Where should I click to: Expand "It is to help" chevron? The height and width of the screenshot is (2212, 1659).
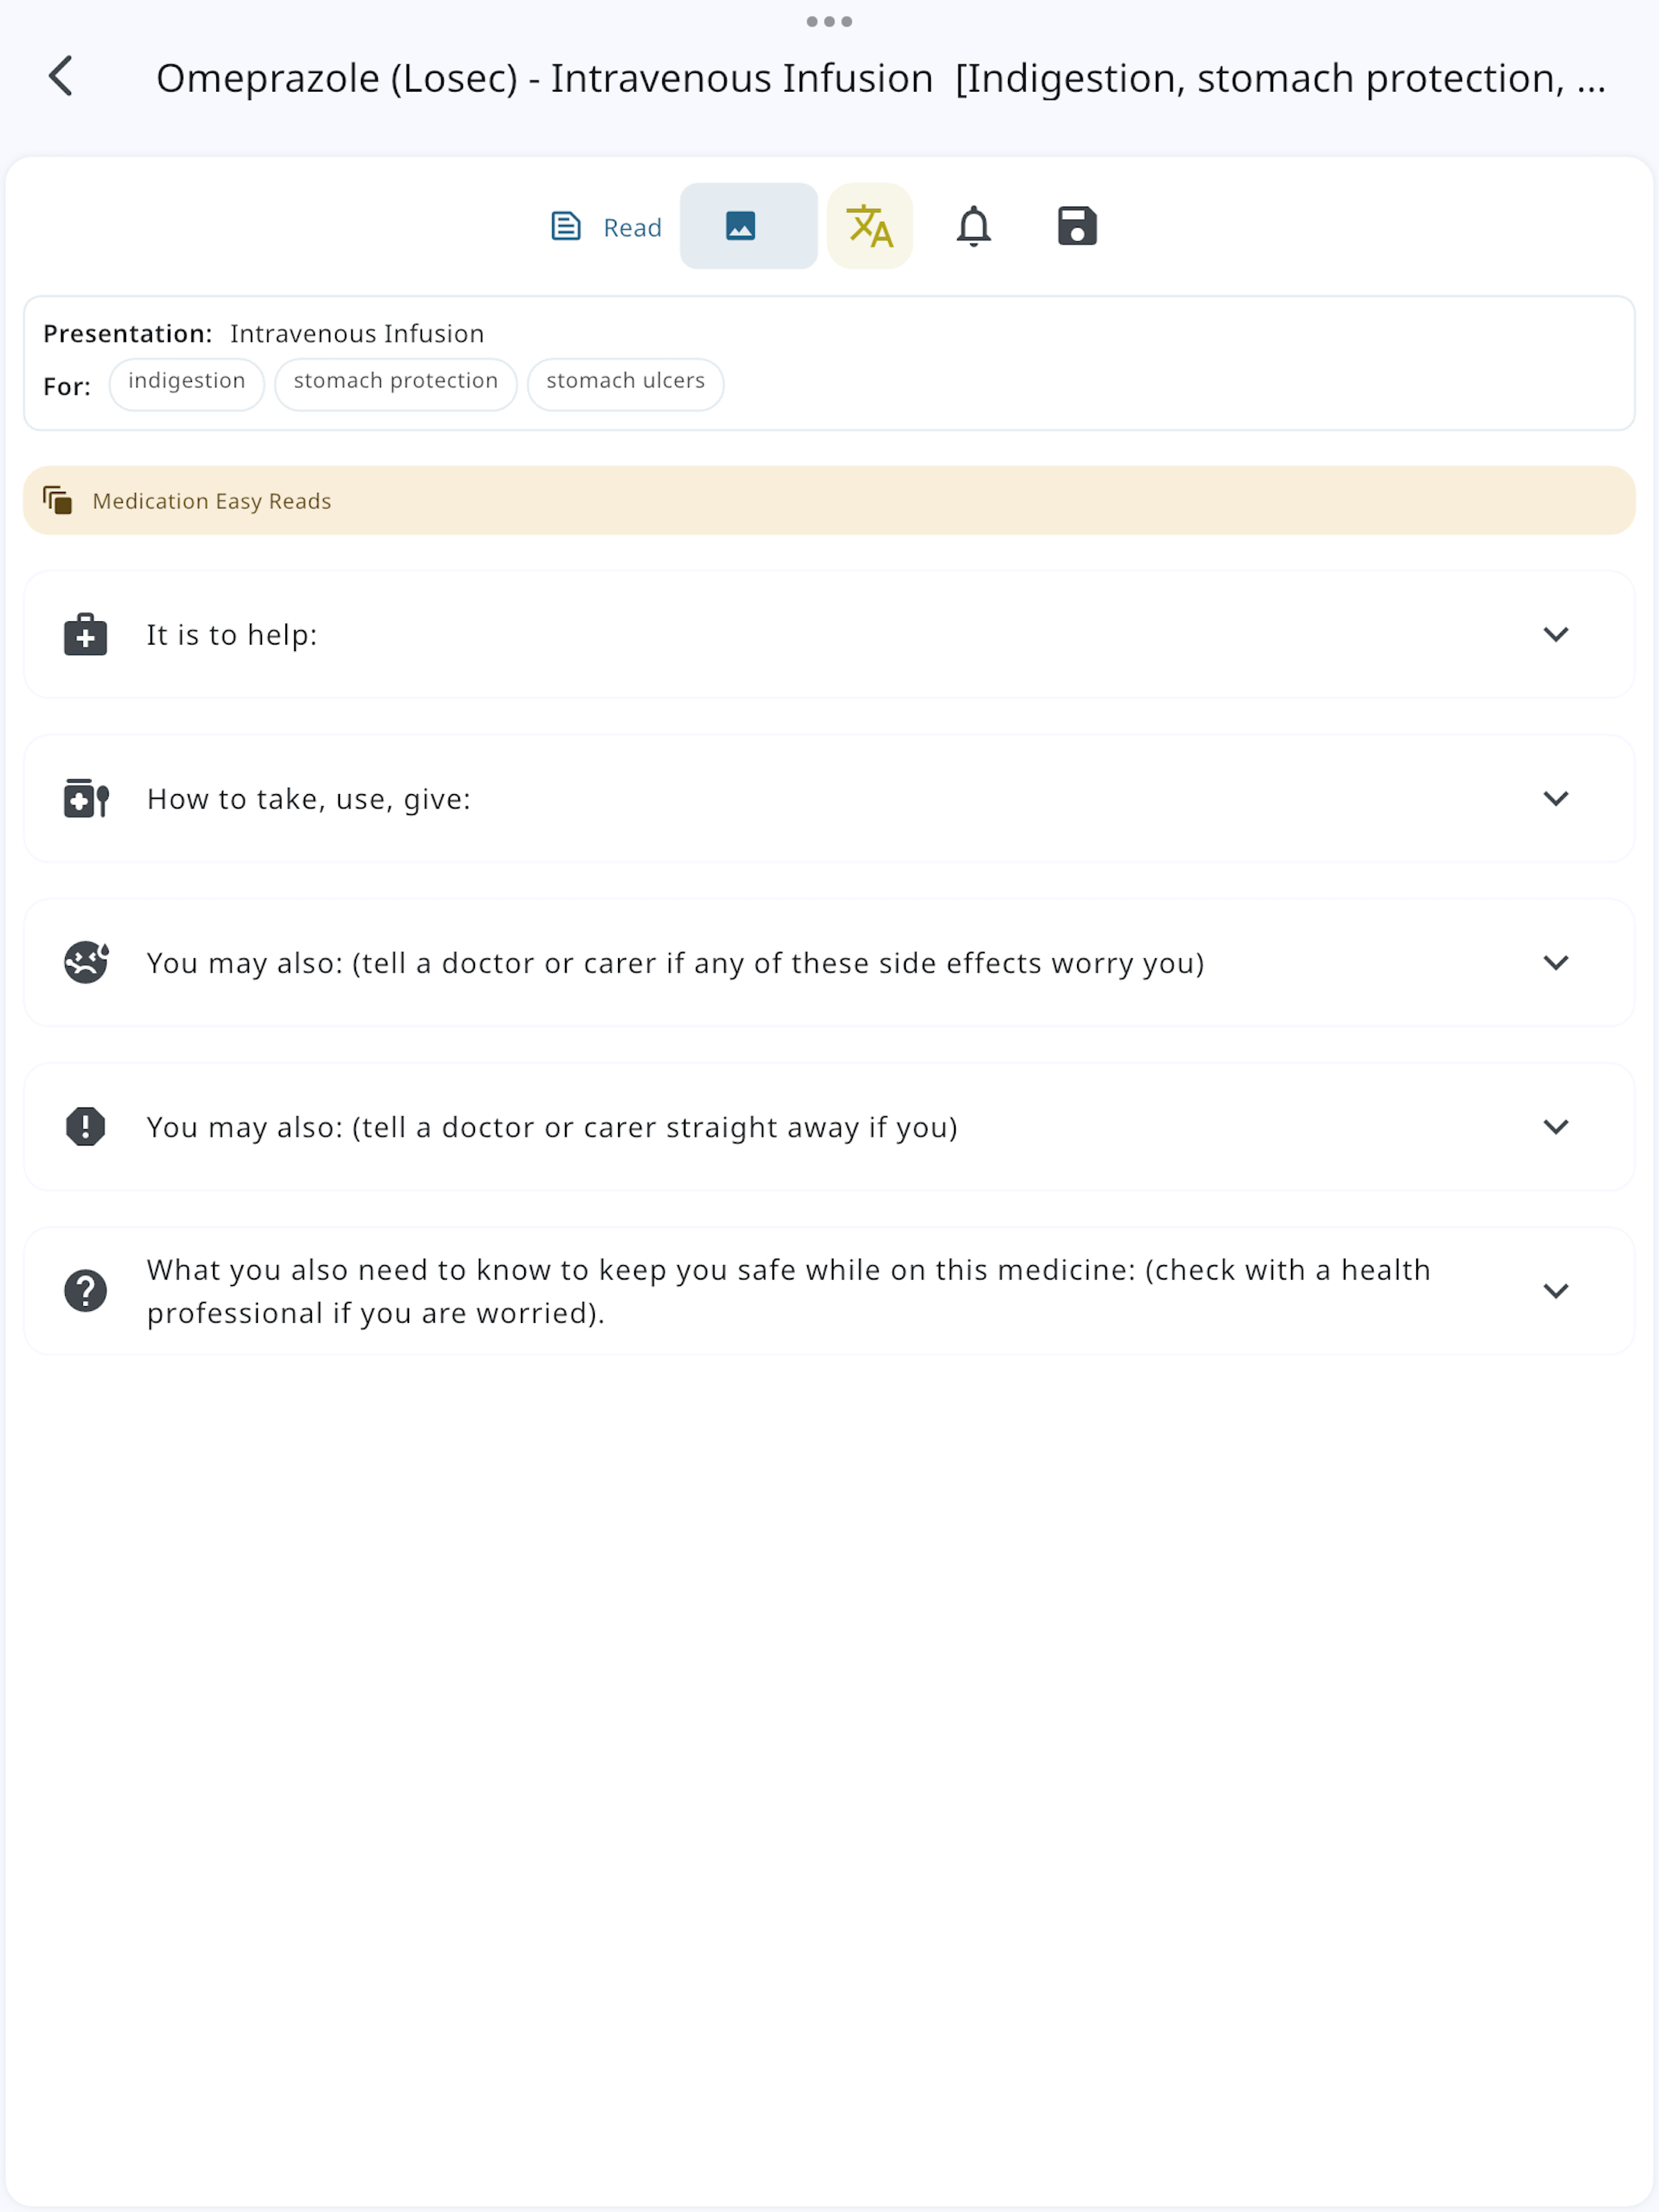[x=1555, y=635]
